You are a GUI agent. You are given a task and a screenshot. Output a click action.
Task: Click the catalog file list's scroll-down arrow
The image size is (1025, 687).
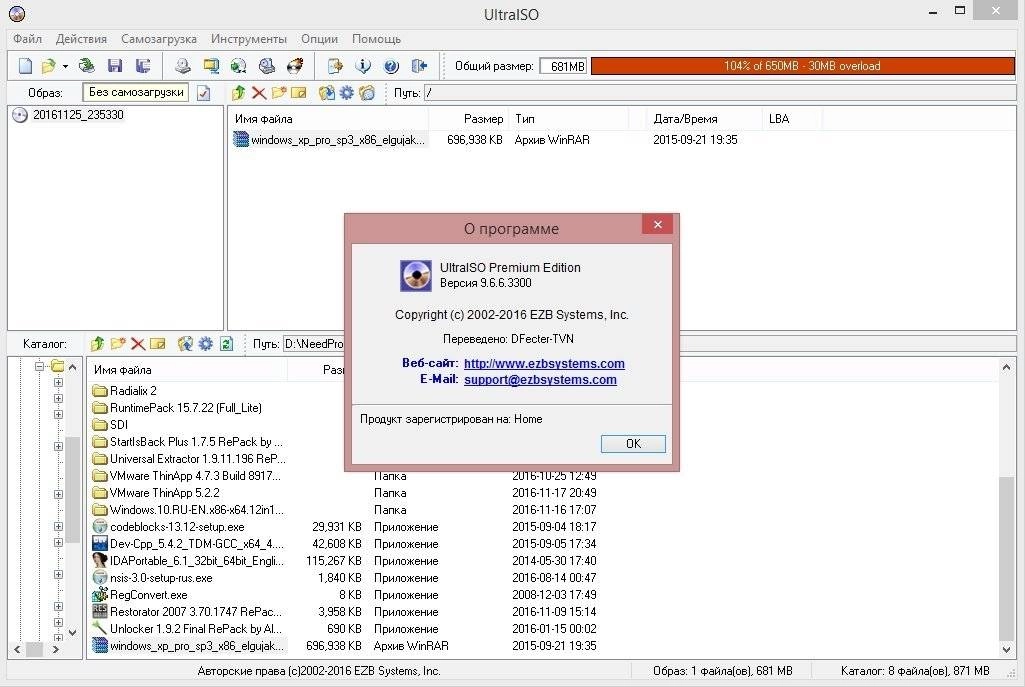coord(1007,650)
